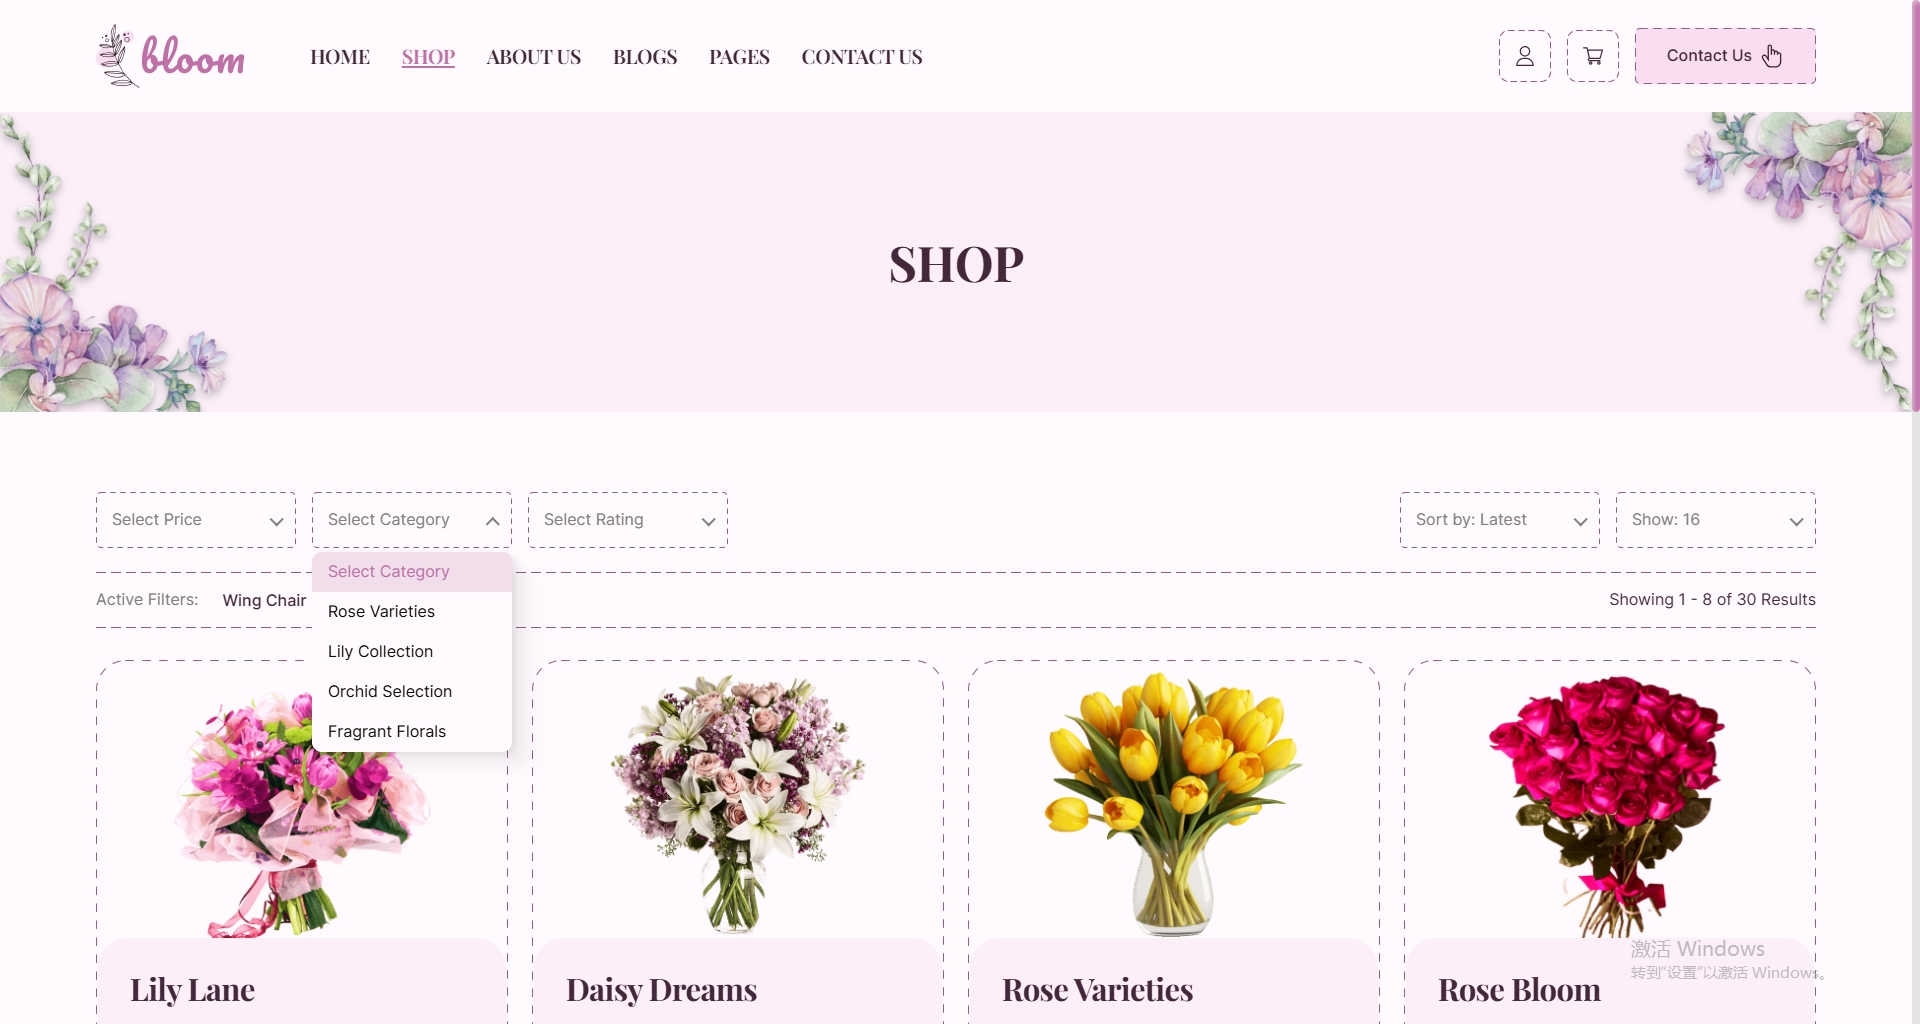Open the CONTACT US navigation link
This screenshot has height=1024, width=1920.
[861, 57]
